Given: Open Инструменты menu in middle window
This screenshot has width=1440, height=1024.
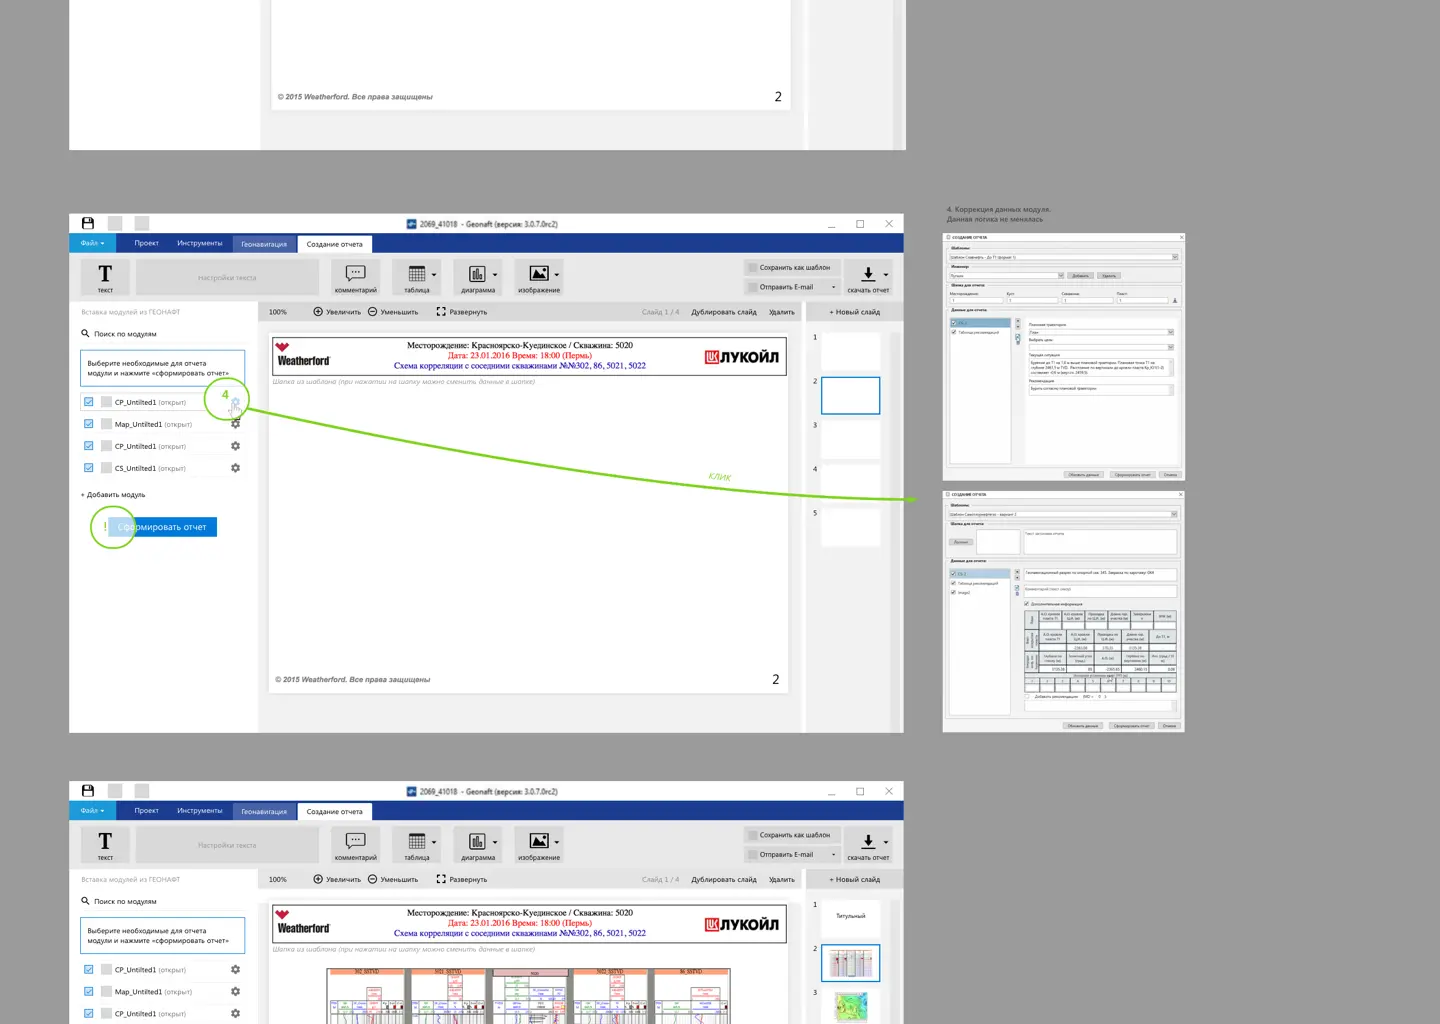Looking at the screenshot, I should point(200,243).
